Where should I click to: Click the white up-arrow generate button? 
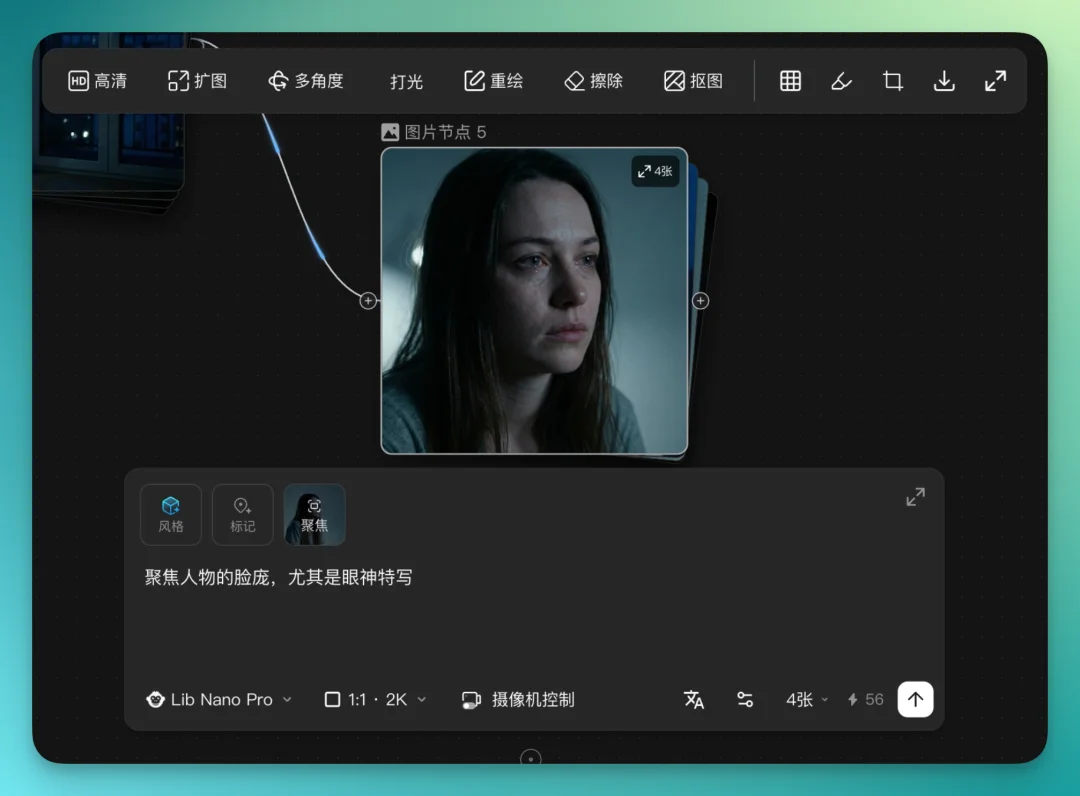click(x=915, y=699)
